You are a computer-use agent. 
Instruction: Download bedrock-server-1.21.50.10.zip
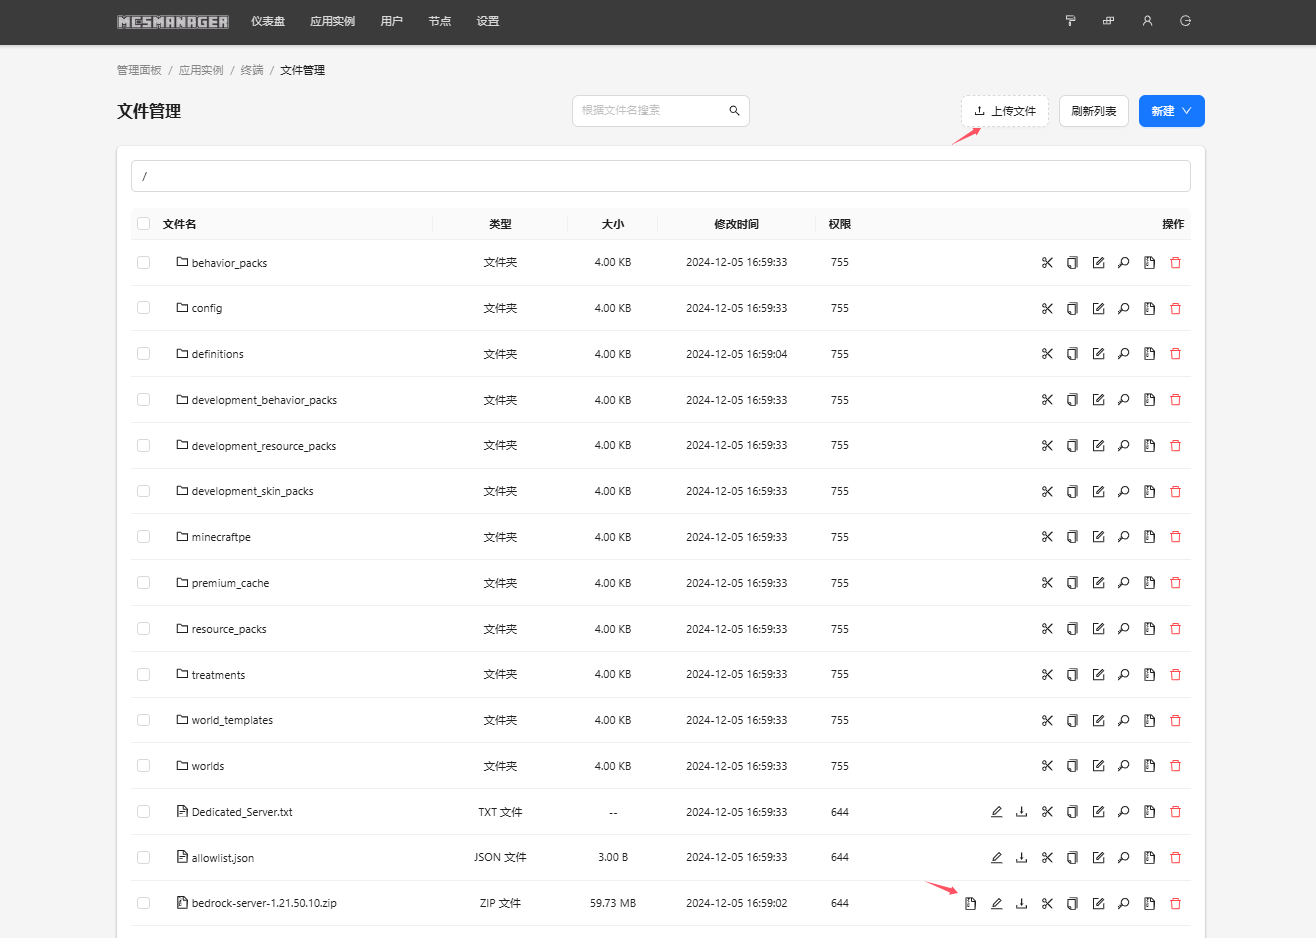(x=1021, y=904)
